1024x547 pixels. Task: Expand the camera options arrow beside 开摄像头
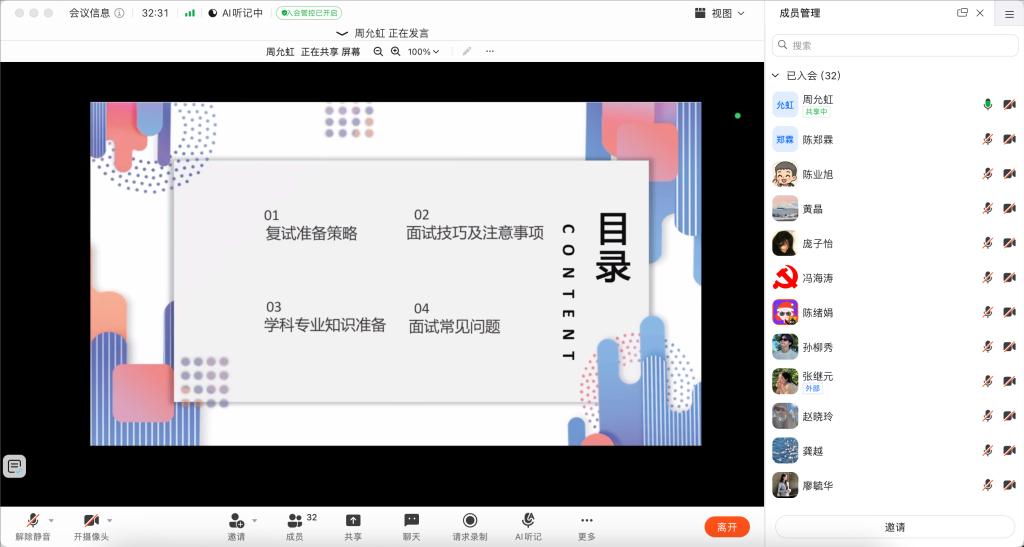pyautogui.click(x=110, y=520)
